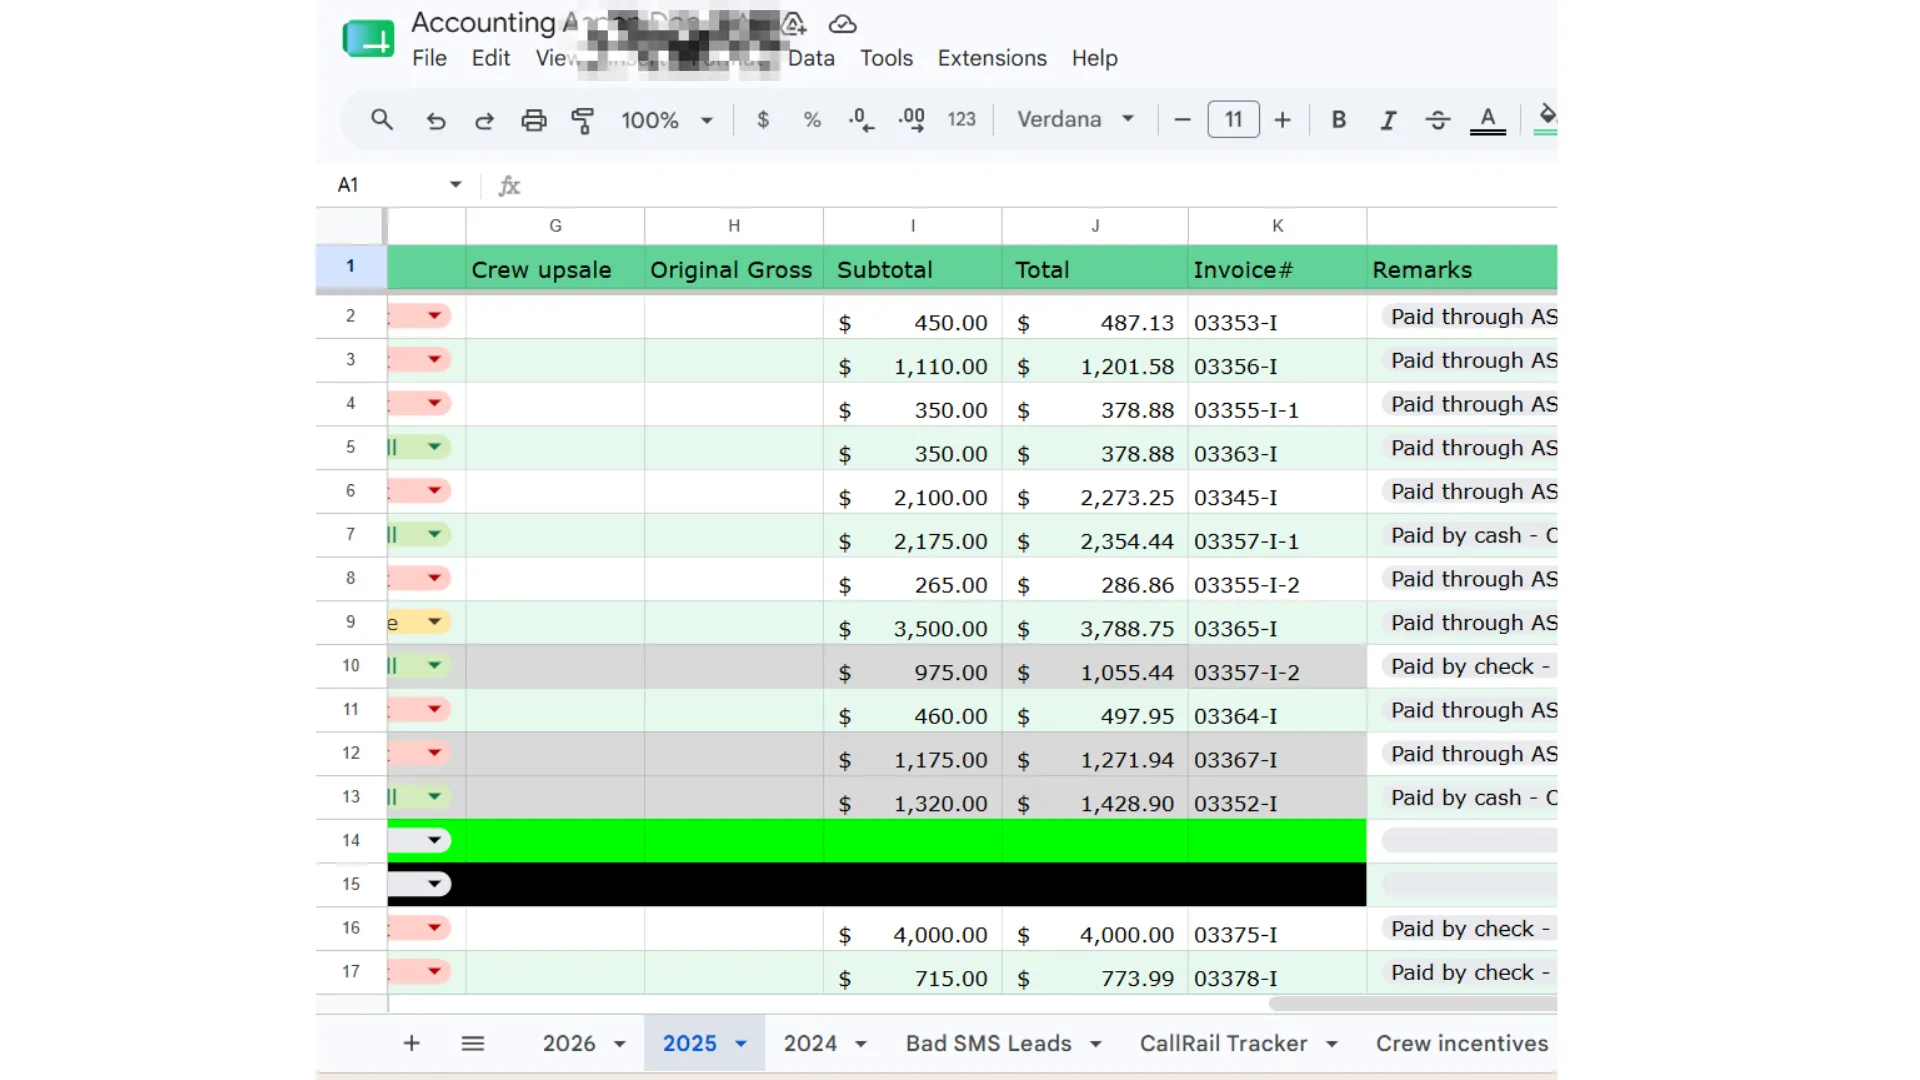1920x1080 pixels.
Task: Open the Extensions menu
Action: (992, 58)
